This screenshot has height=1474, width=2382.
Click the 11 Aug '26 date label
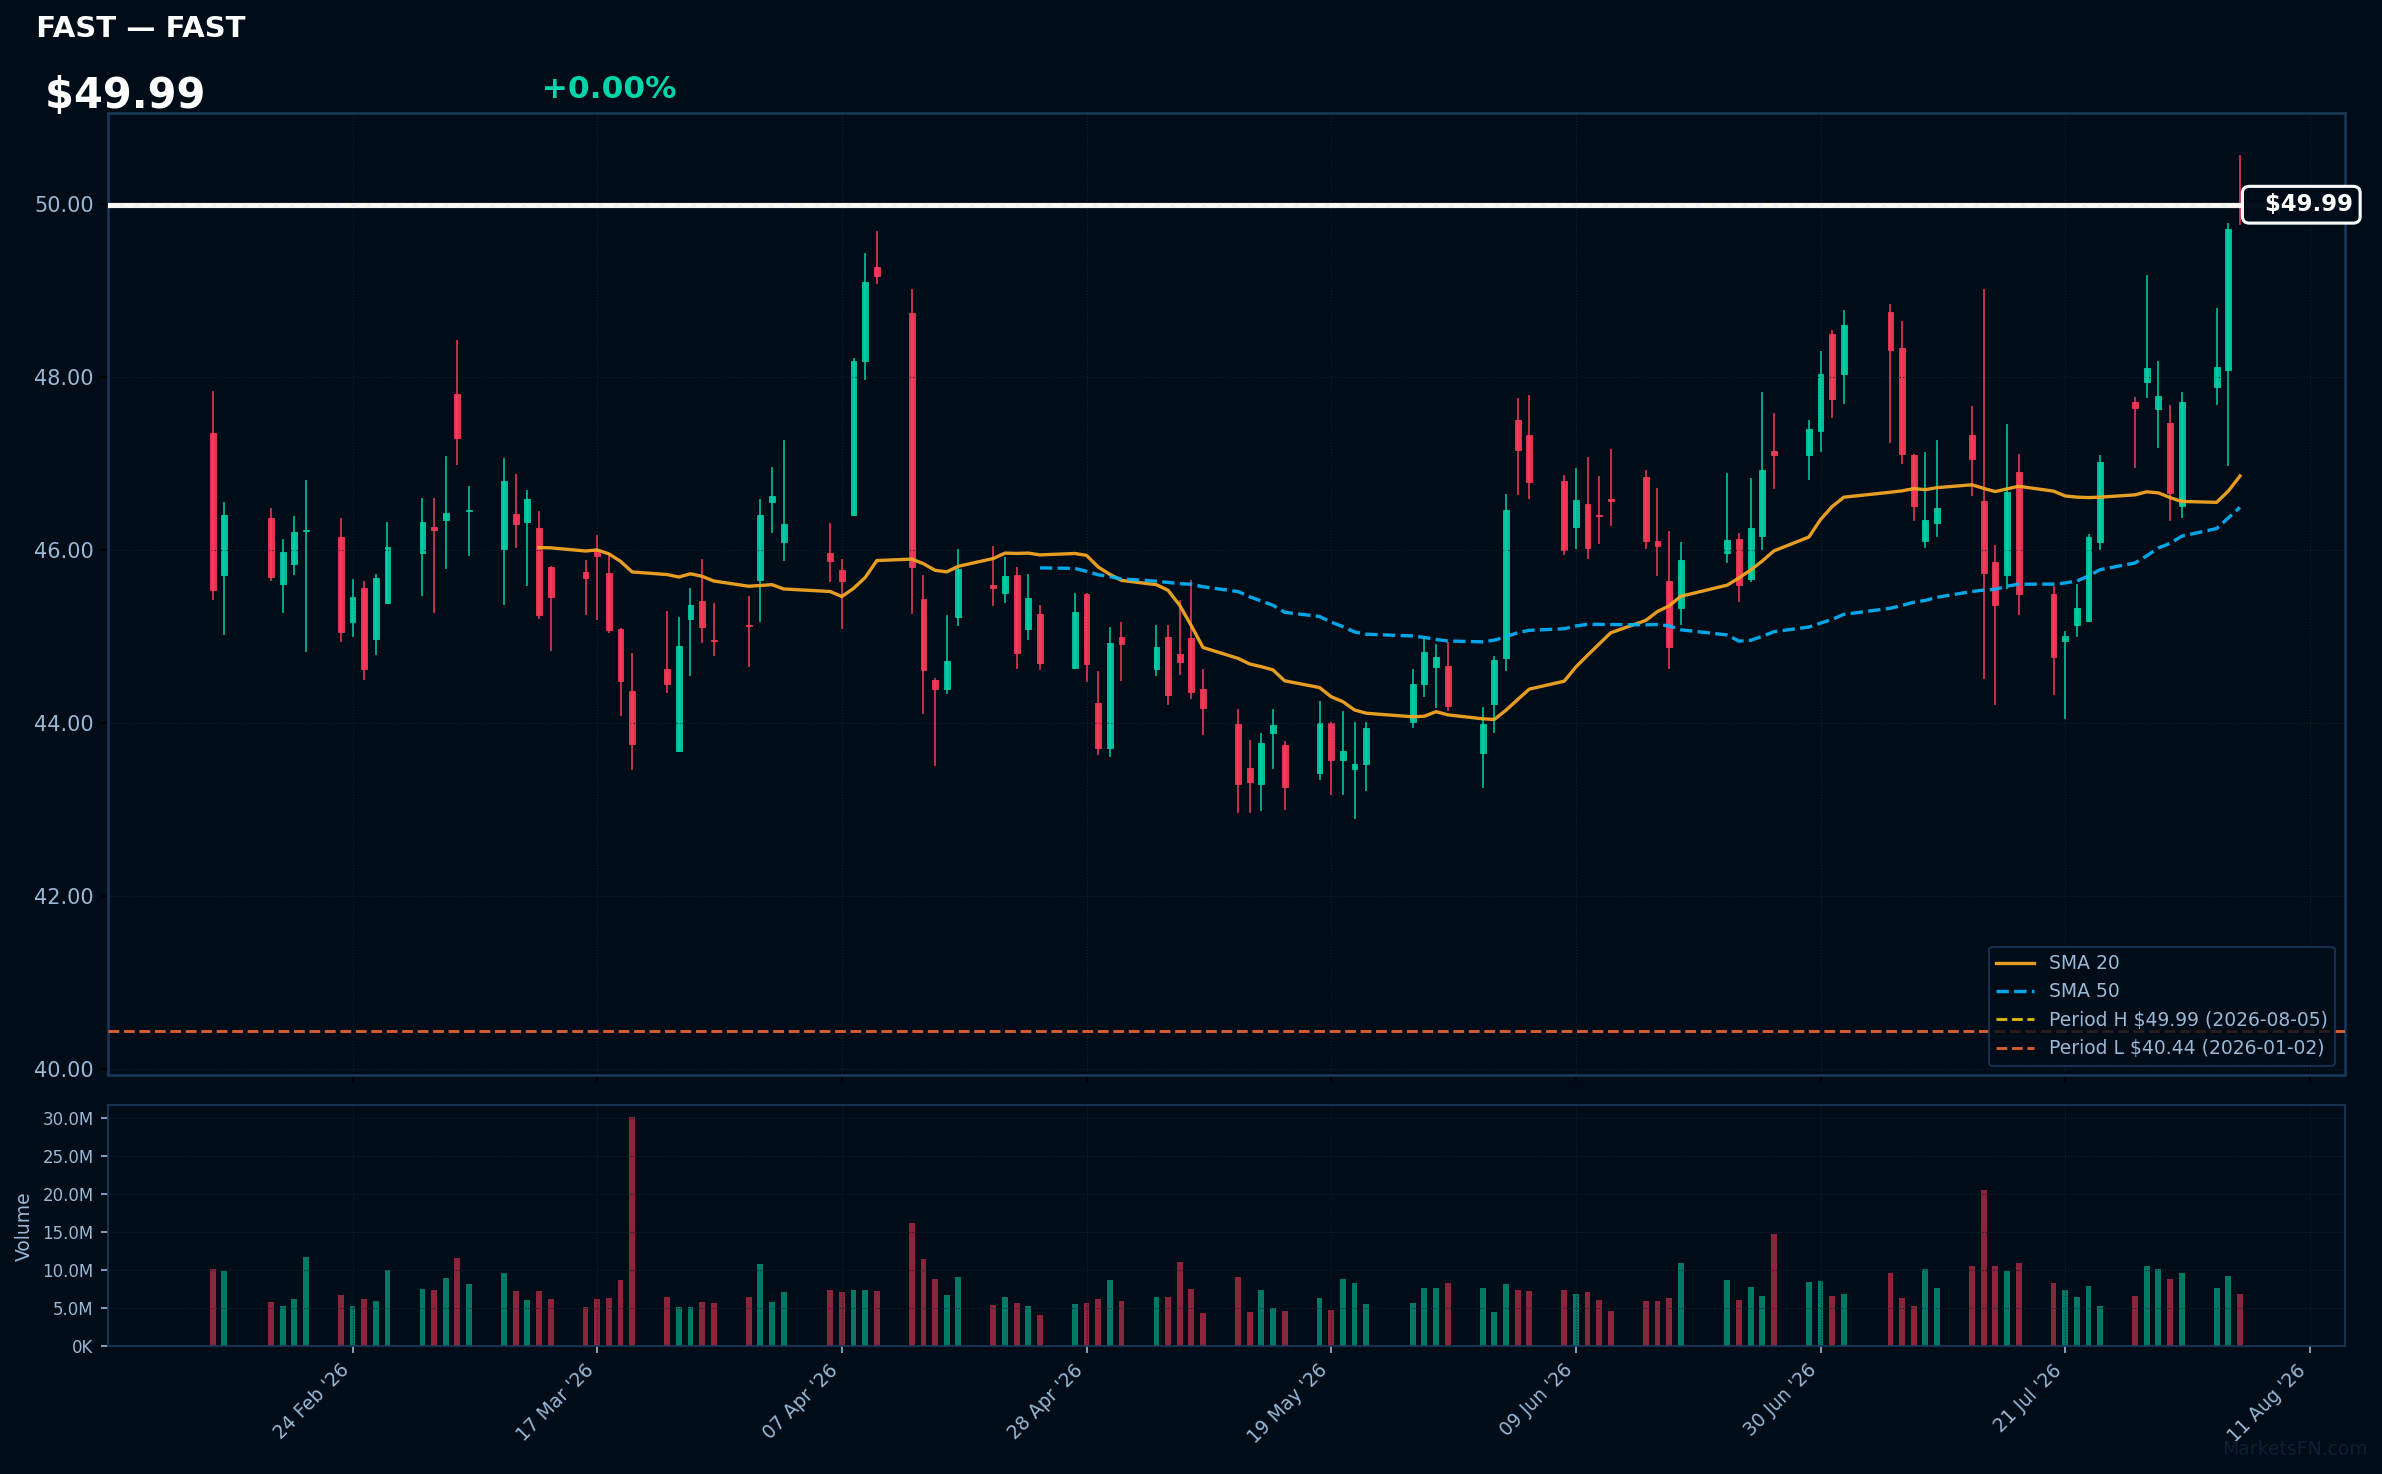coord(2266,1401)
